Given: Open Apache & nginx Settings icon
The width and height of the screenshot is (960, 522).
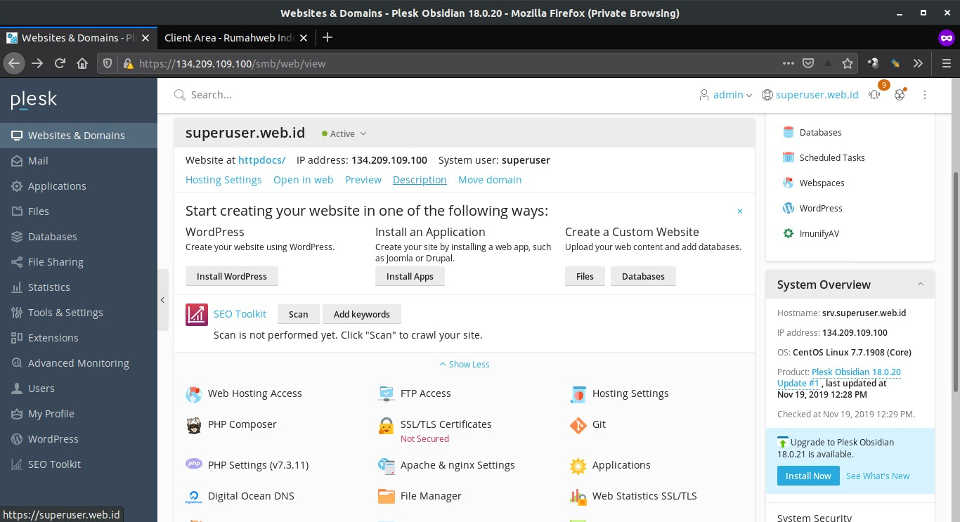Looking at the screenshot, I should [x=386, y=466].
